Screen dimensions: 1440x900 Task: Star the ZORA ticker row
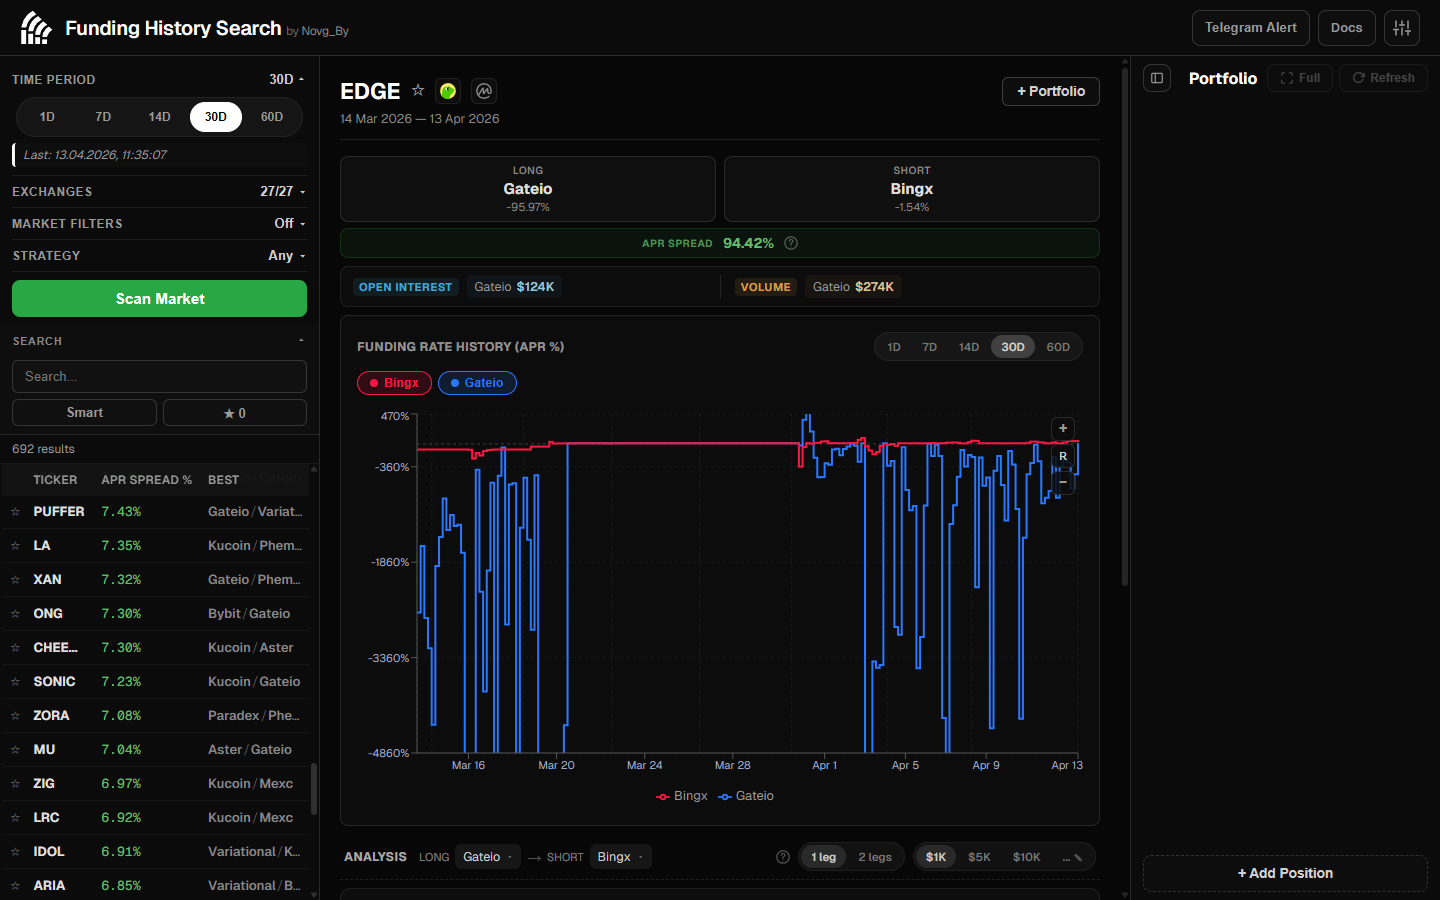tap(15, 716)
